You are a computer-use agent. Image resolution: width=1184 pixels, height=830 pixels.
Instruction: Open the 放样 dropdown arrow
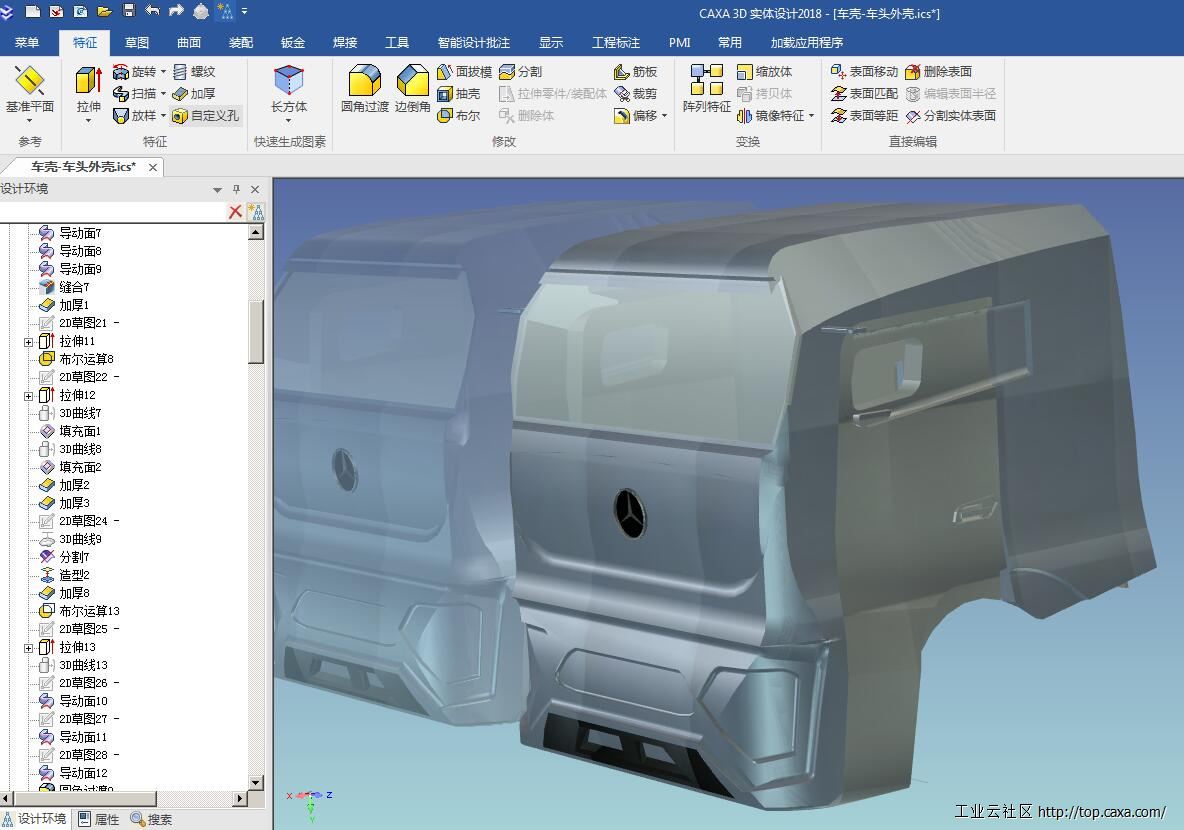(x=163, y=116)
